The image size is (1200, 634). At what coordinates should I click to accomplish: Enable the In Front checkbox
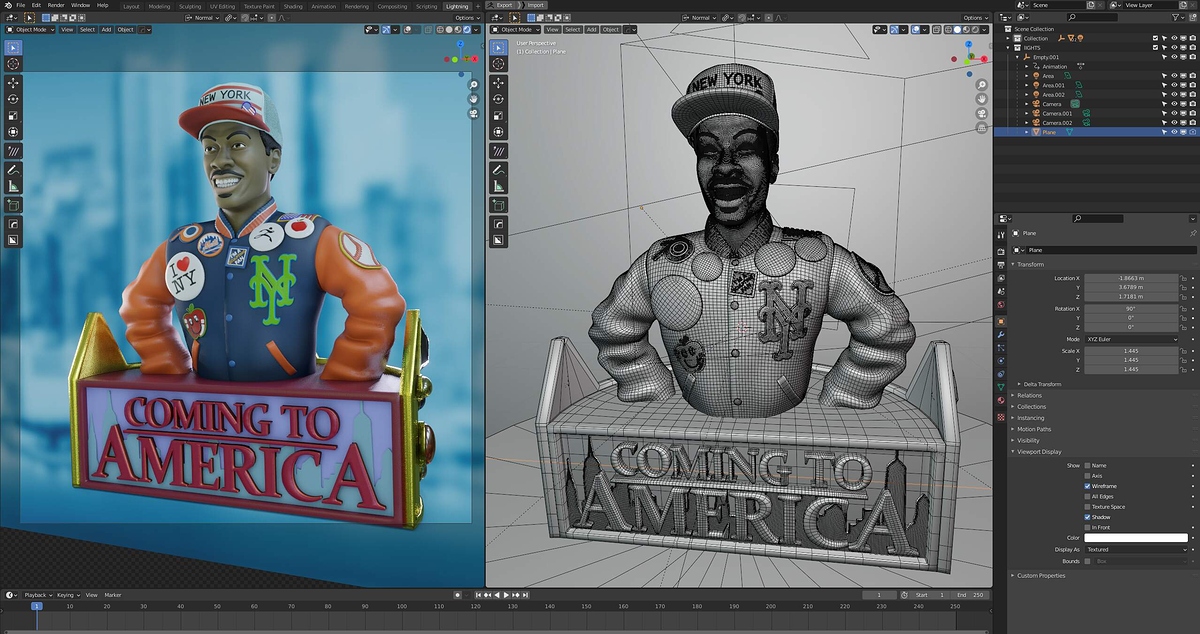coord(1088,527)
